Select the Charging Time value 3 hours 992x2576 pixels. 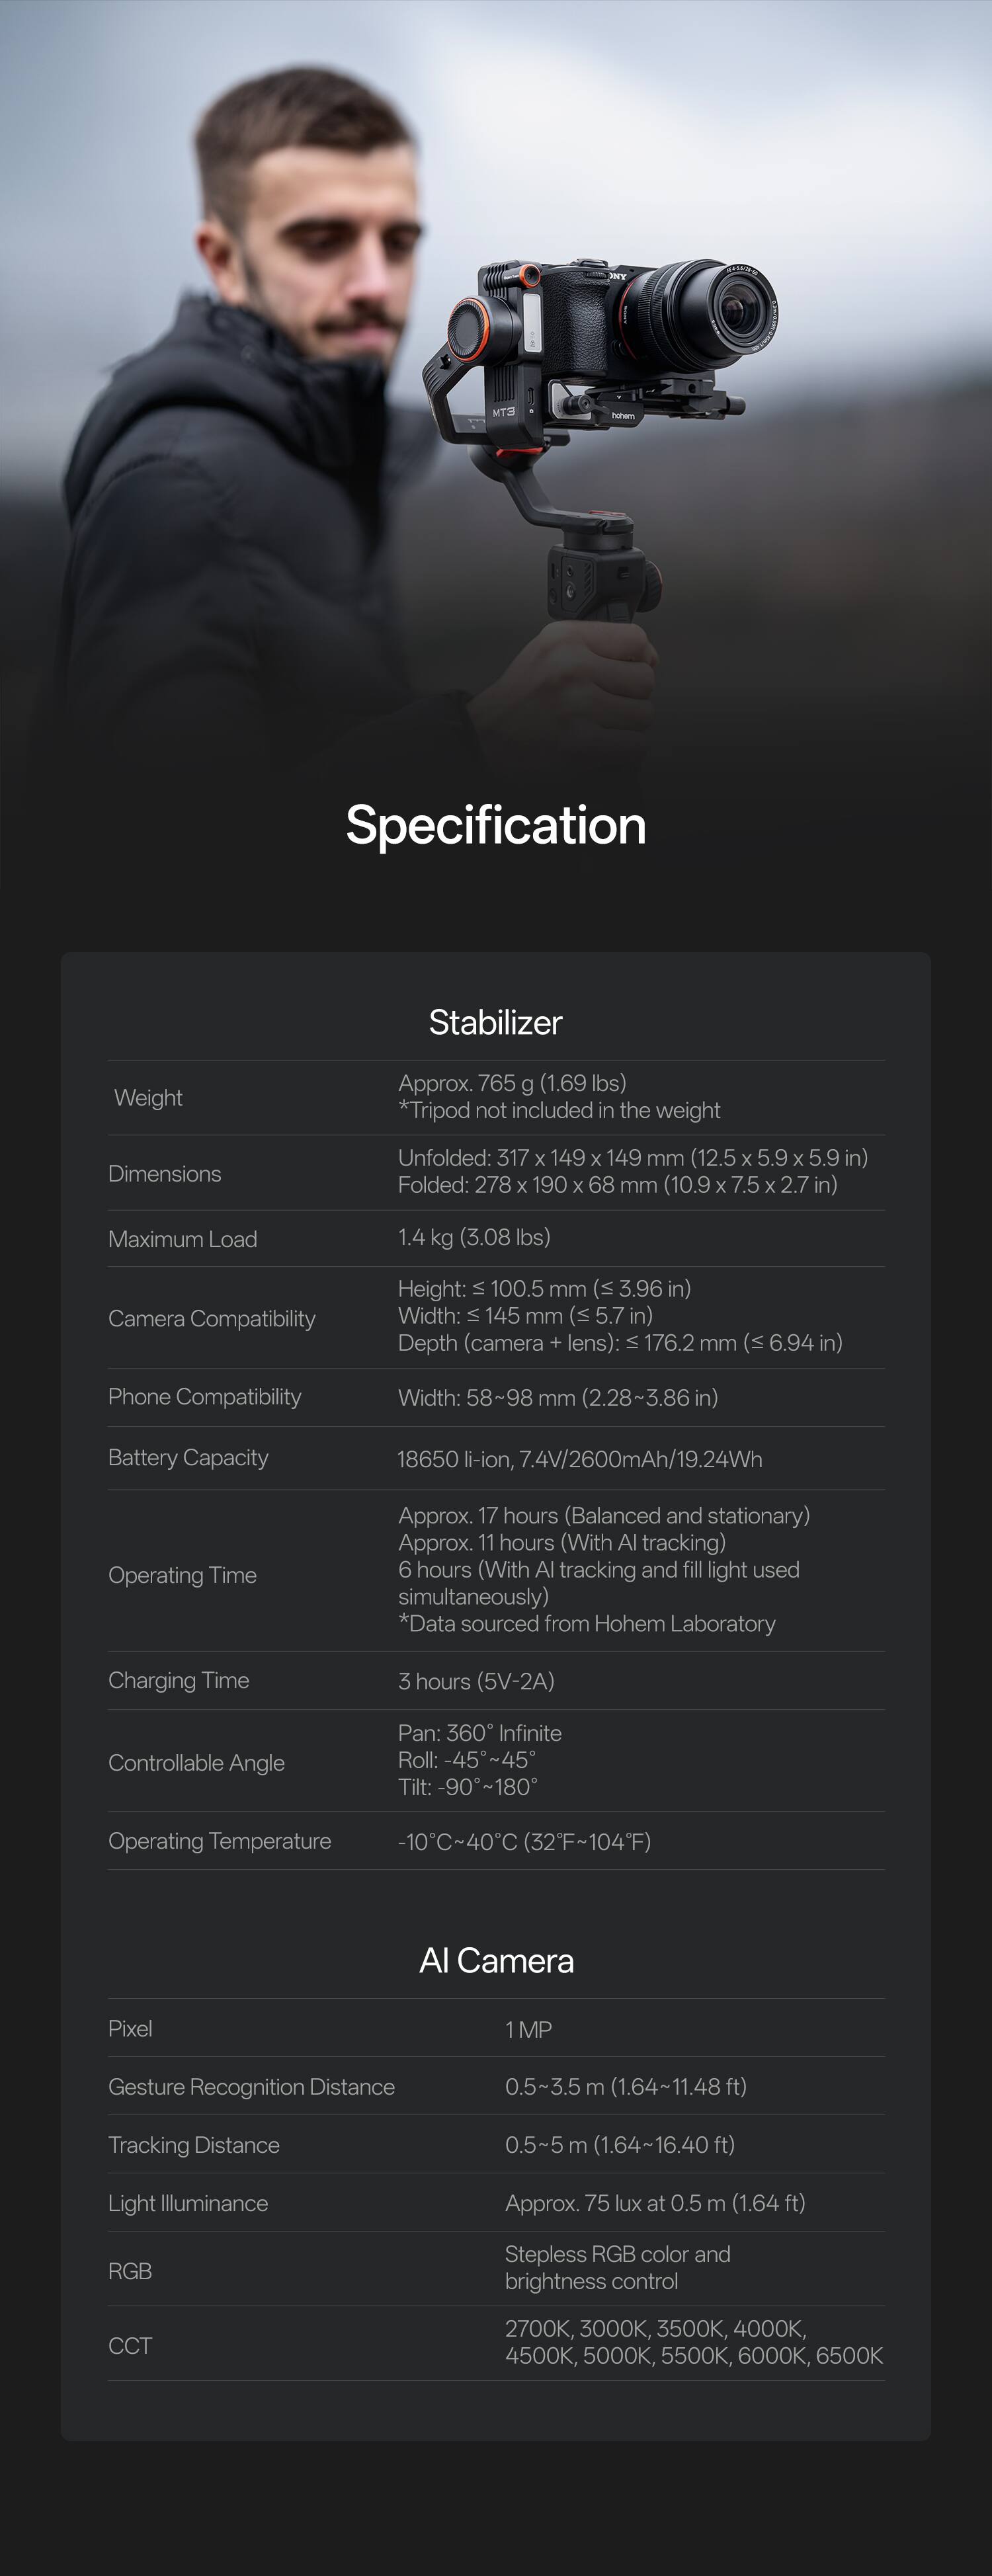point(476,1681)
